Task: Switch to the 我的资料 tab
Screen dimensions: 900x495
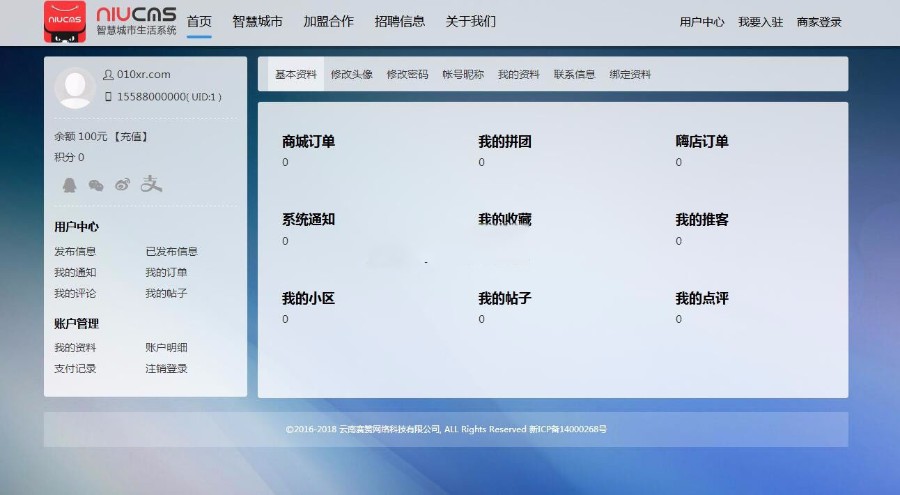Action: click(x=519, y=74)
